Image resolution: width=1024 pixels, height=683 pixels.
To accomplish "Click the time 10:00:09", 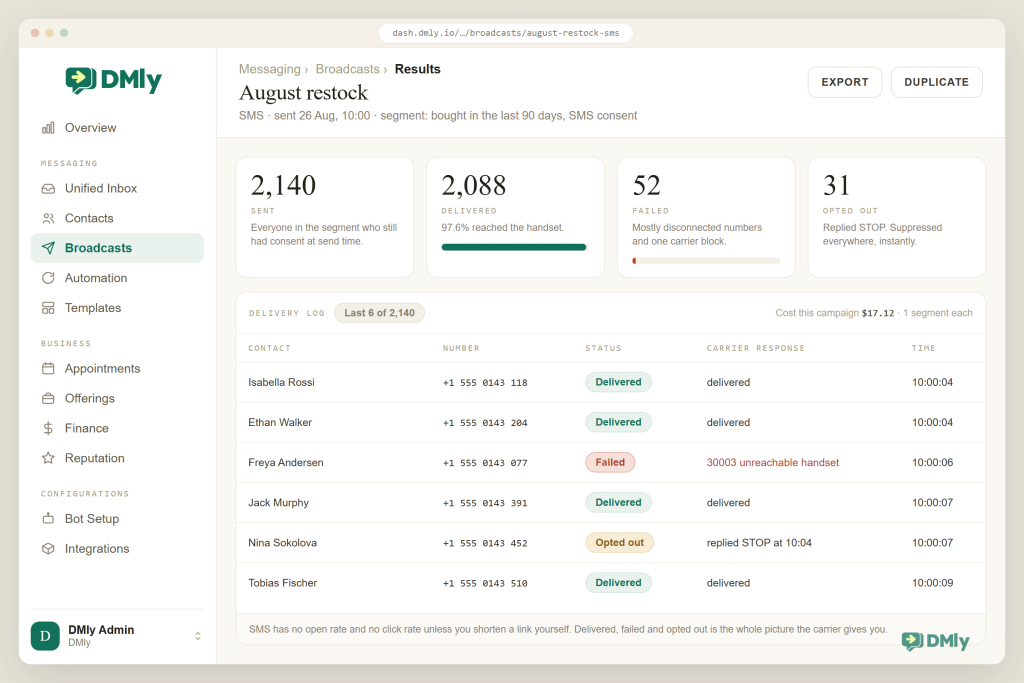I will (933, 583).
